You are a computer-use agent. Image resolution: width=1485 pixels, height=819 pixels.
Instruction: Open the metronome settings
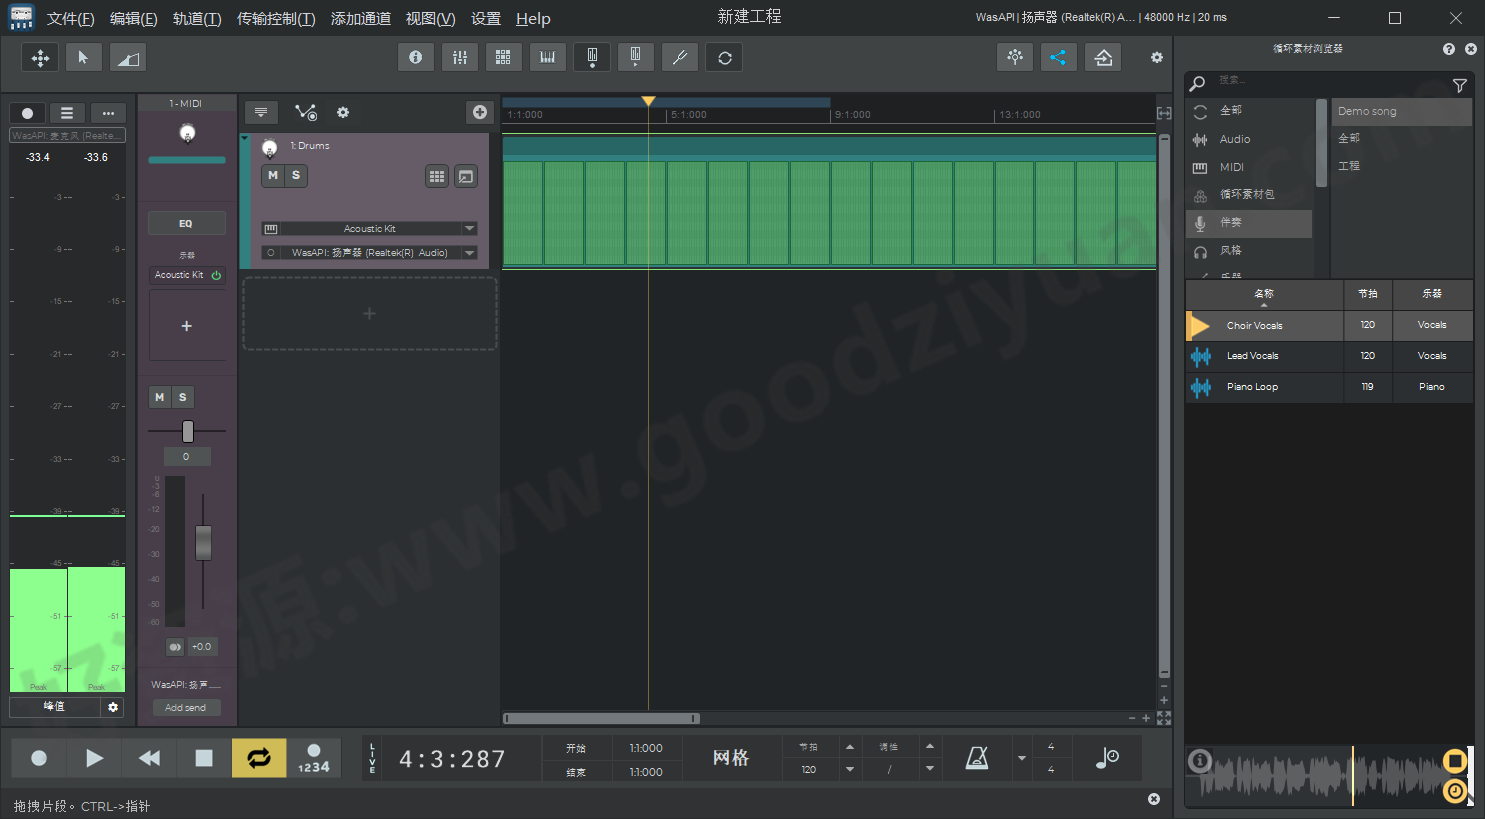coord(976,758)
